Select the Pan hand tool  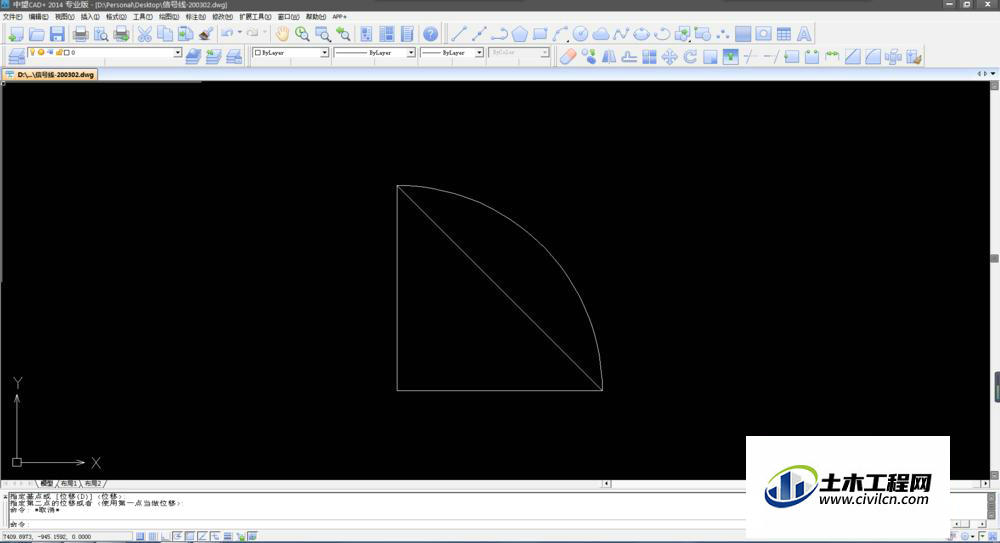[x=282, y=34]
